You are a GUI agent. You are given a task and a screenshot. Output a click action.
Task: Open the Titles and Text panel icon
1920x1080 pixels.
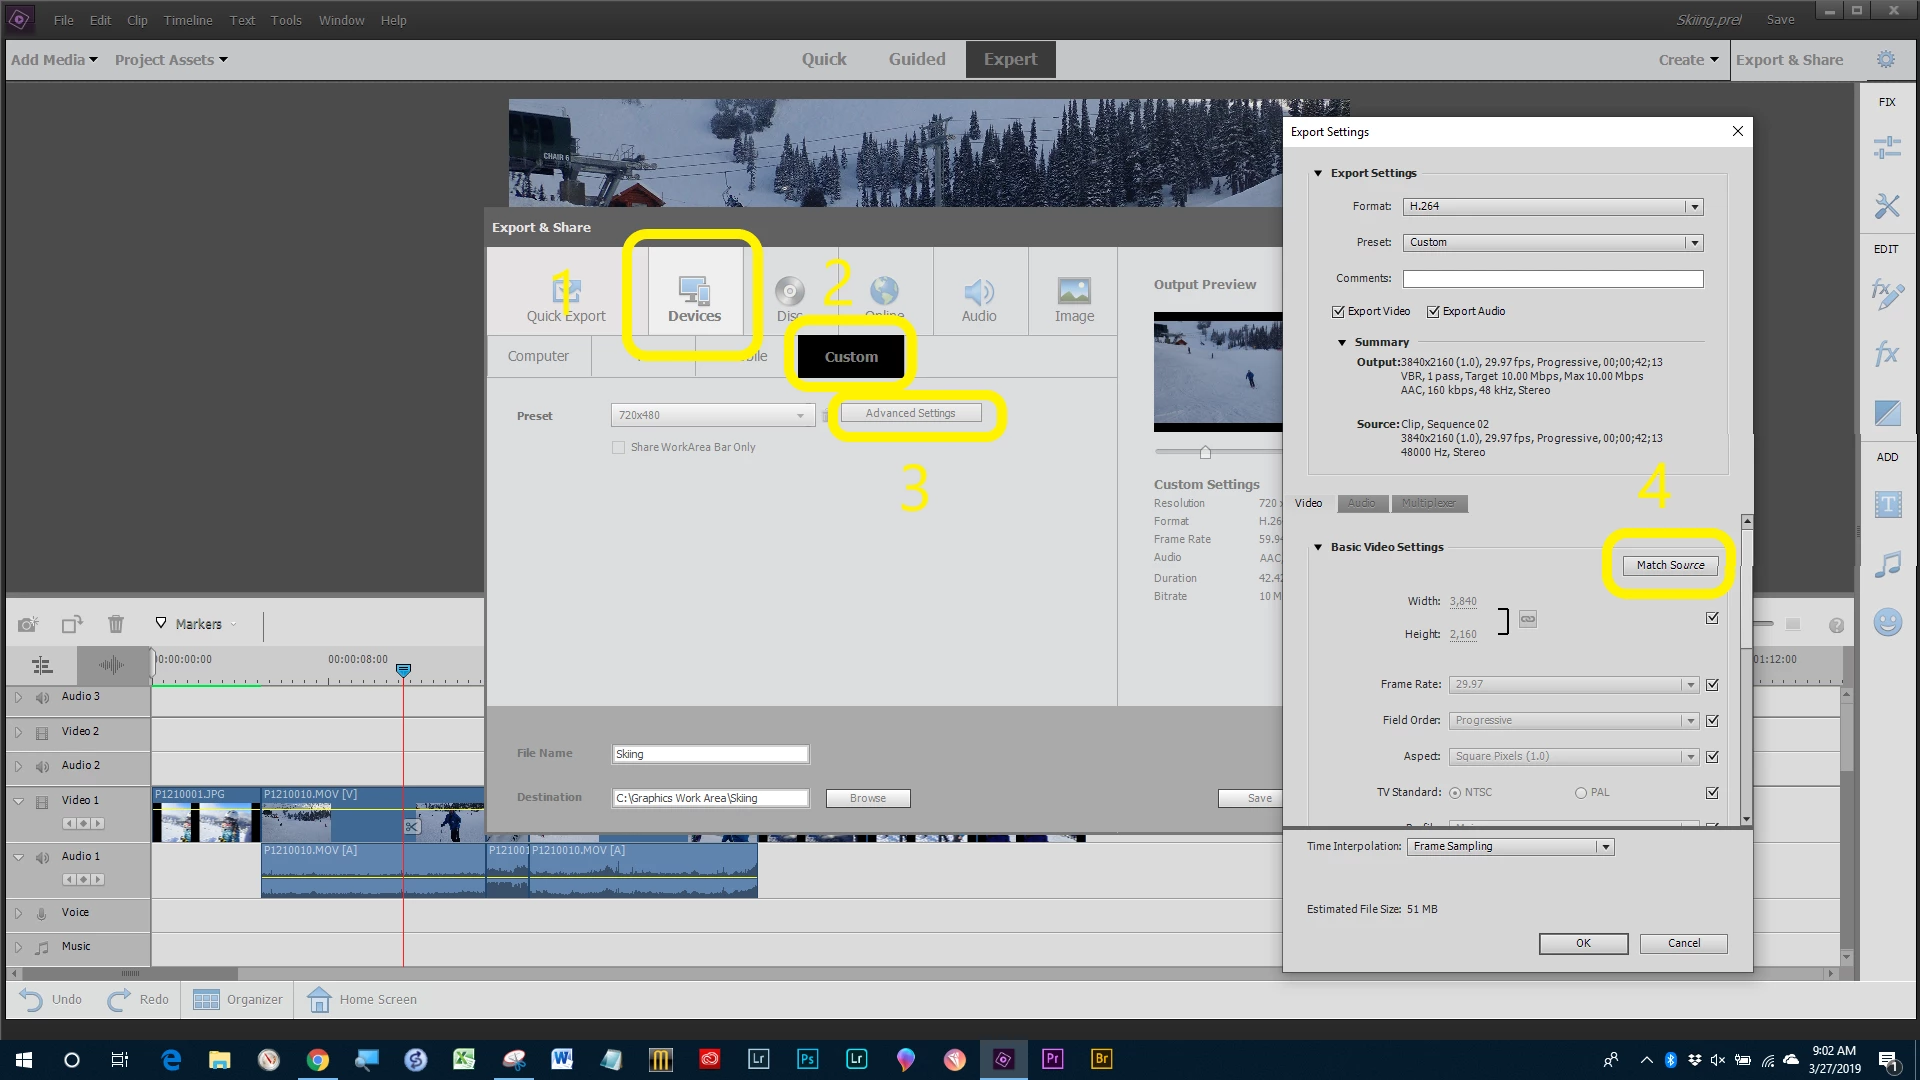1887,505
